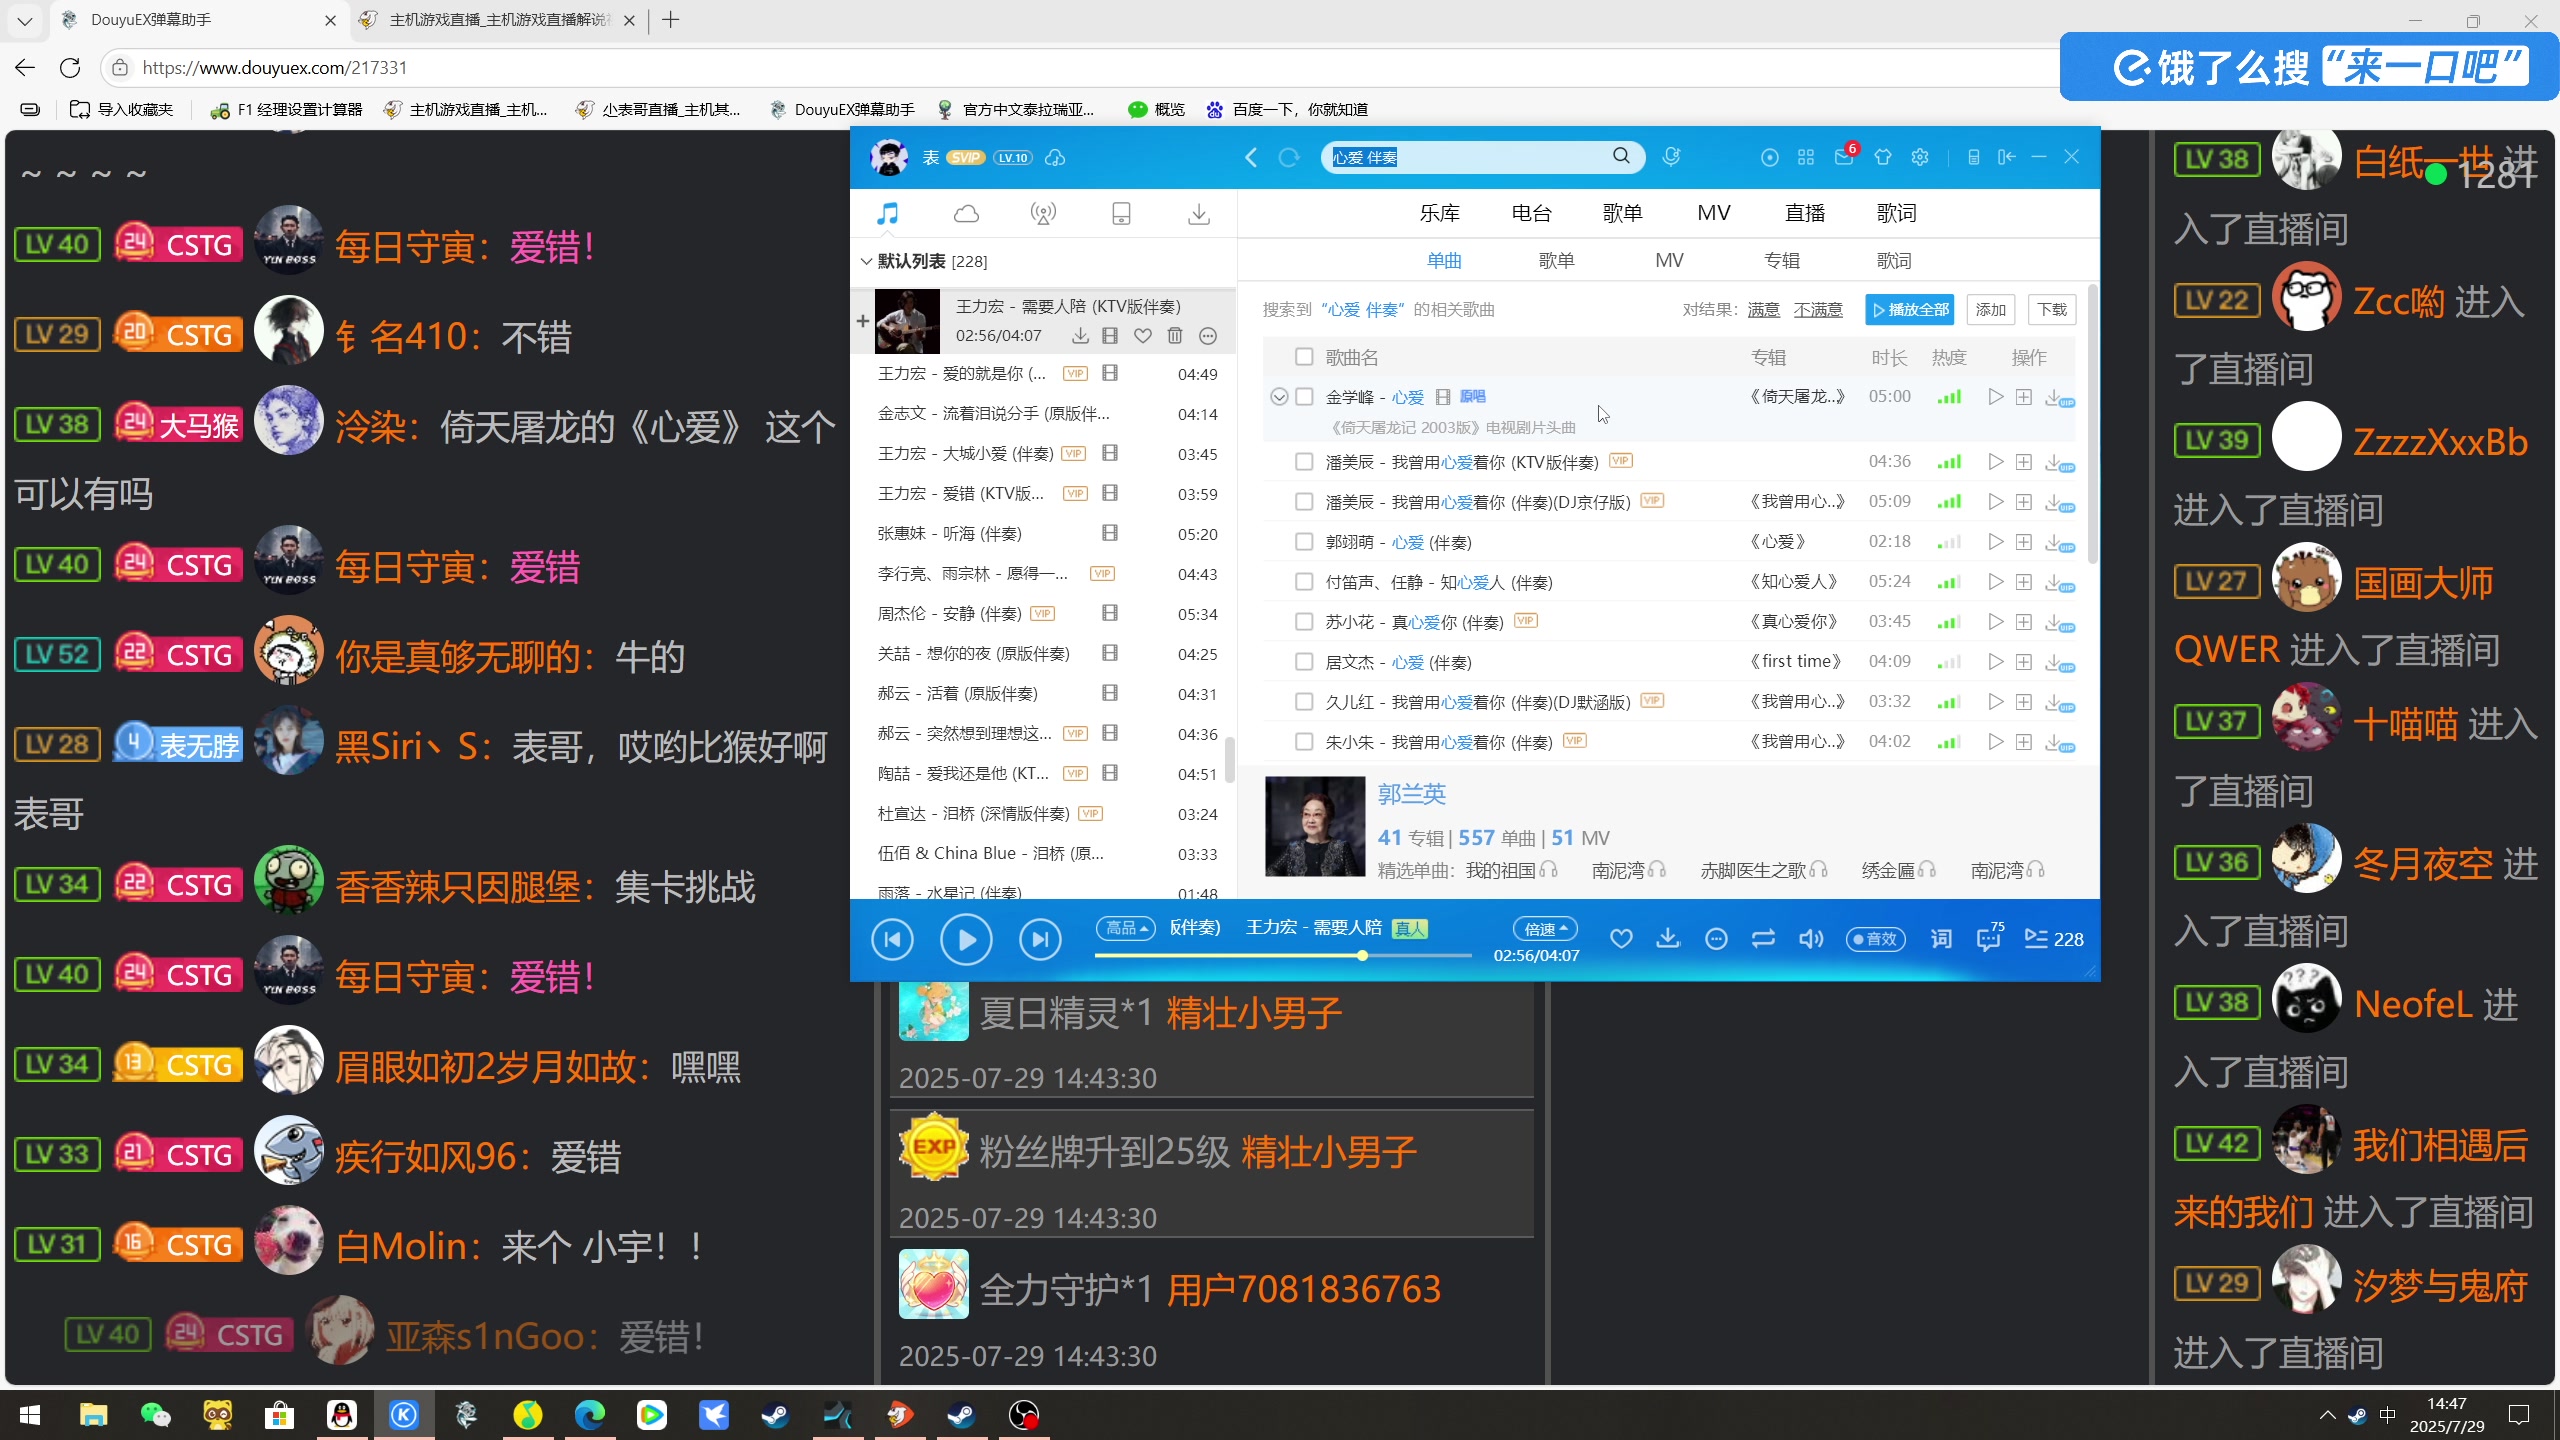Check 付笛声、任静 - 知心爱人 checkbox
Screen dimensions: 2560x1440
click(1304, 582)
